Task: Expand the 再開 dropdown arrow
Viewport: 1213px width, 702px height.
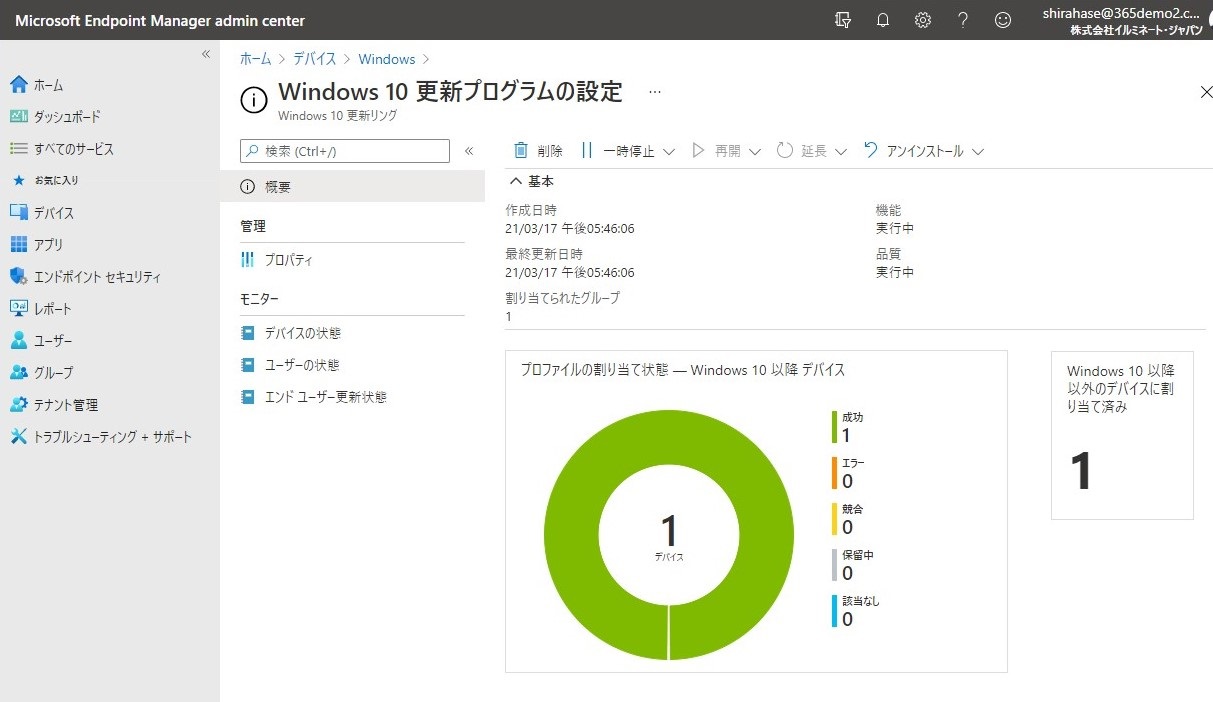Action: tap(755, 152)
